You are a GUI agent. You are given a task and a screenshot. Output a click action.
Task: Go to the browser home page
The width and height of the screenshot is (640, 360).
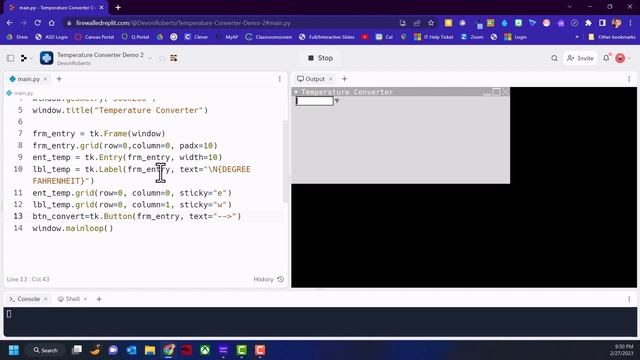[x=51, y=23]
